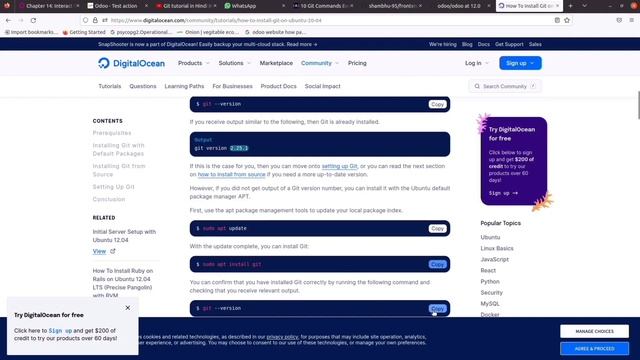Switch to the 'odoo/odoo at 12.0' tab
Screen dimensions: 640x360
(x=459, y=6)
